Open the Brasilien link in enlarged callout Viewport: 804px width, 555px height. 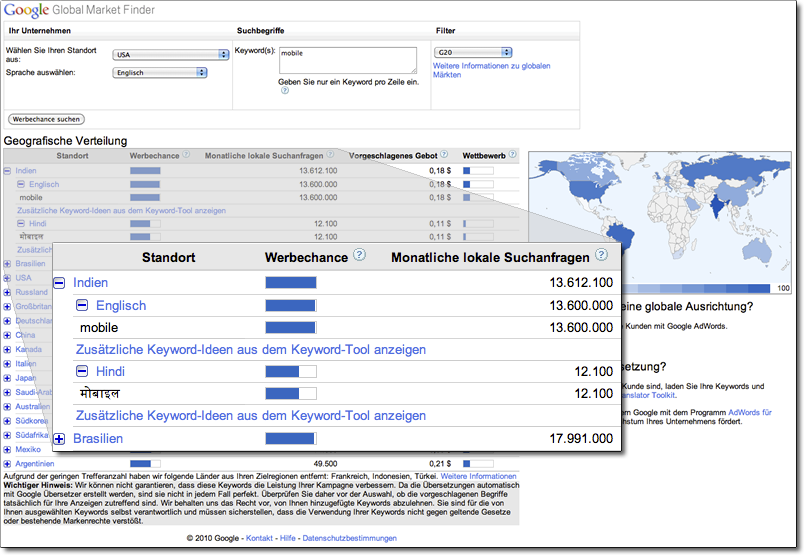98,439
